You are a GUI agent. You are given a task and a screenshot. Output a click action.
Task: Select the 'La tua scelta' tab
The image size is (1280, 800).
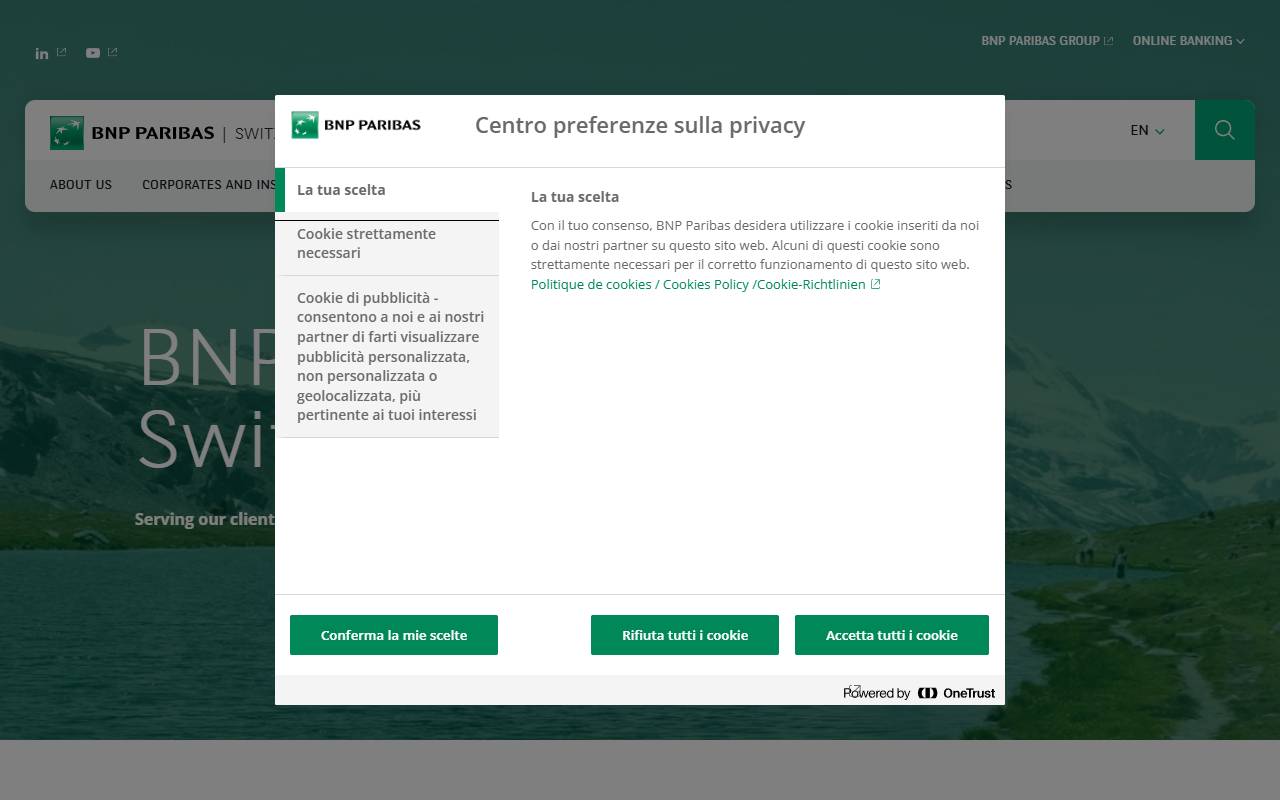[x=387, y=190]
